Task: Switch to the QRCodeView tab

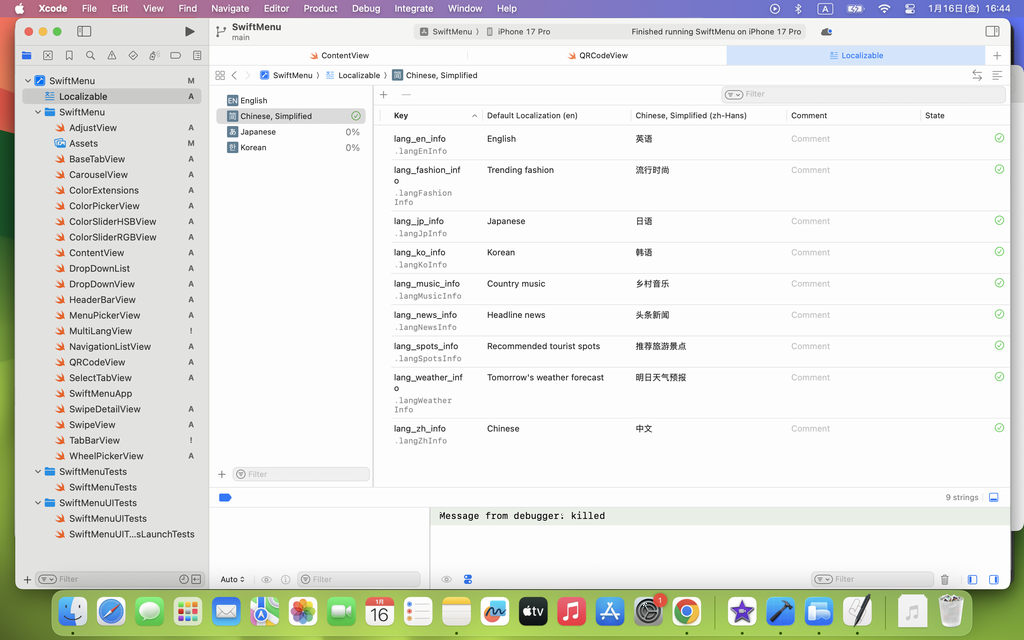Action: tap(603, 56)
